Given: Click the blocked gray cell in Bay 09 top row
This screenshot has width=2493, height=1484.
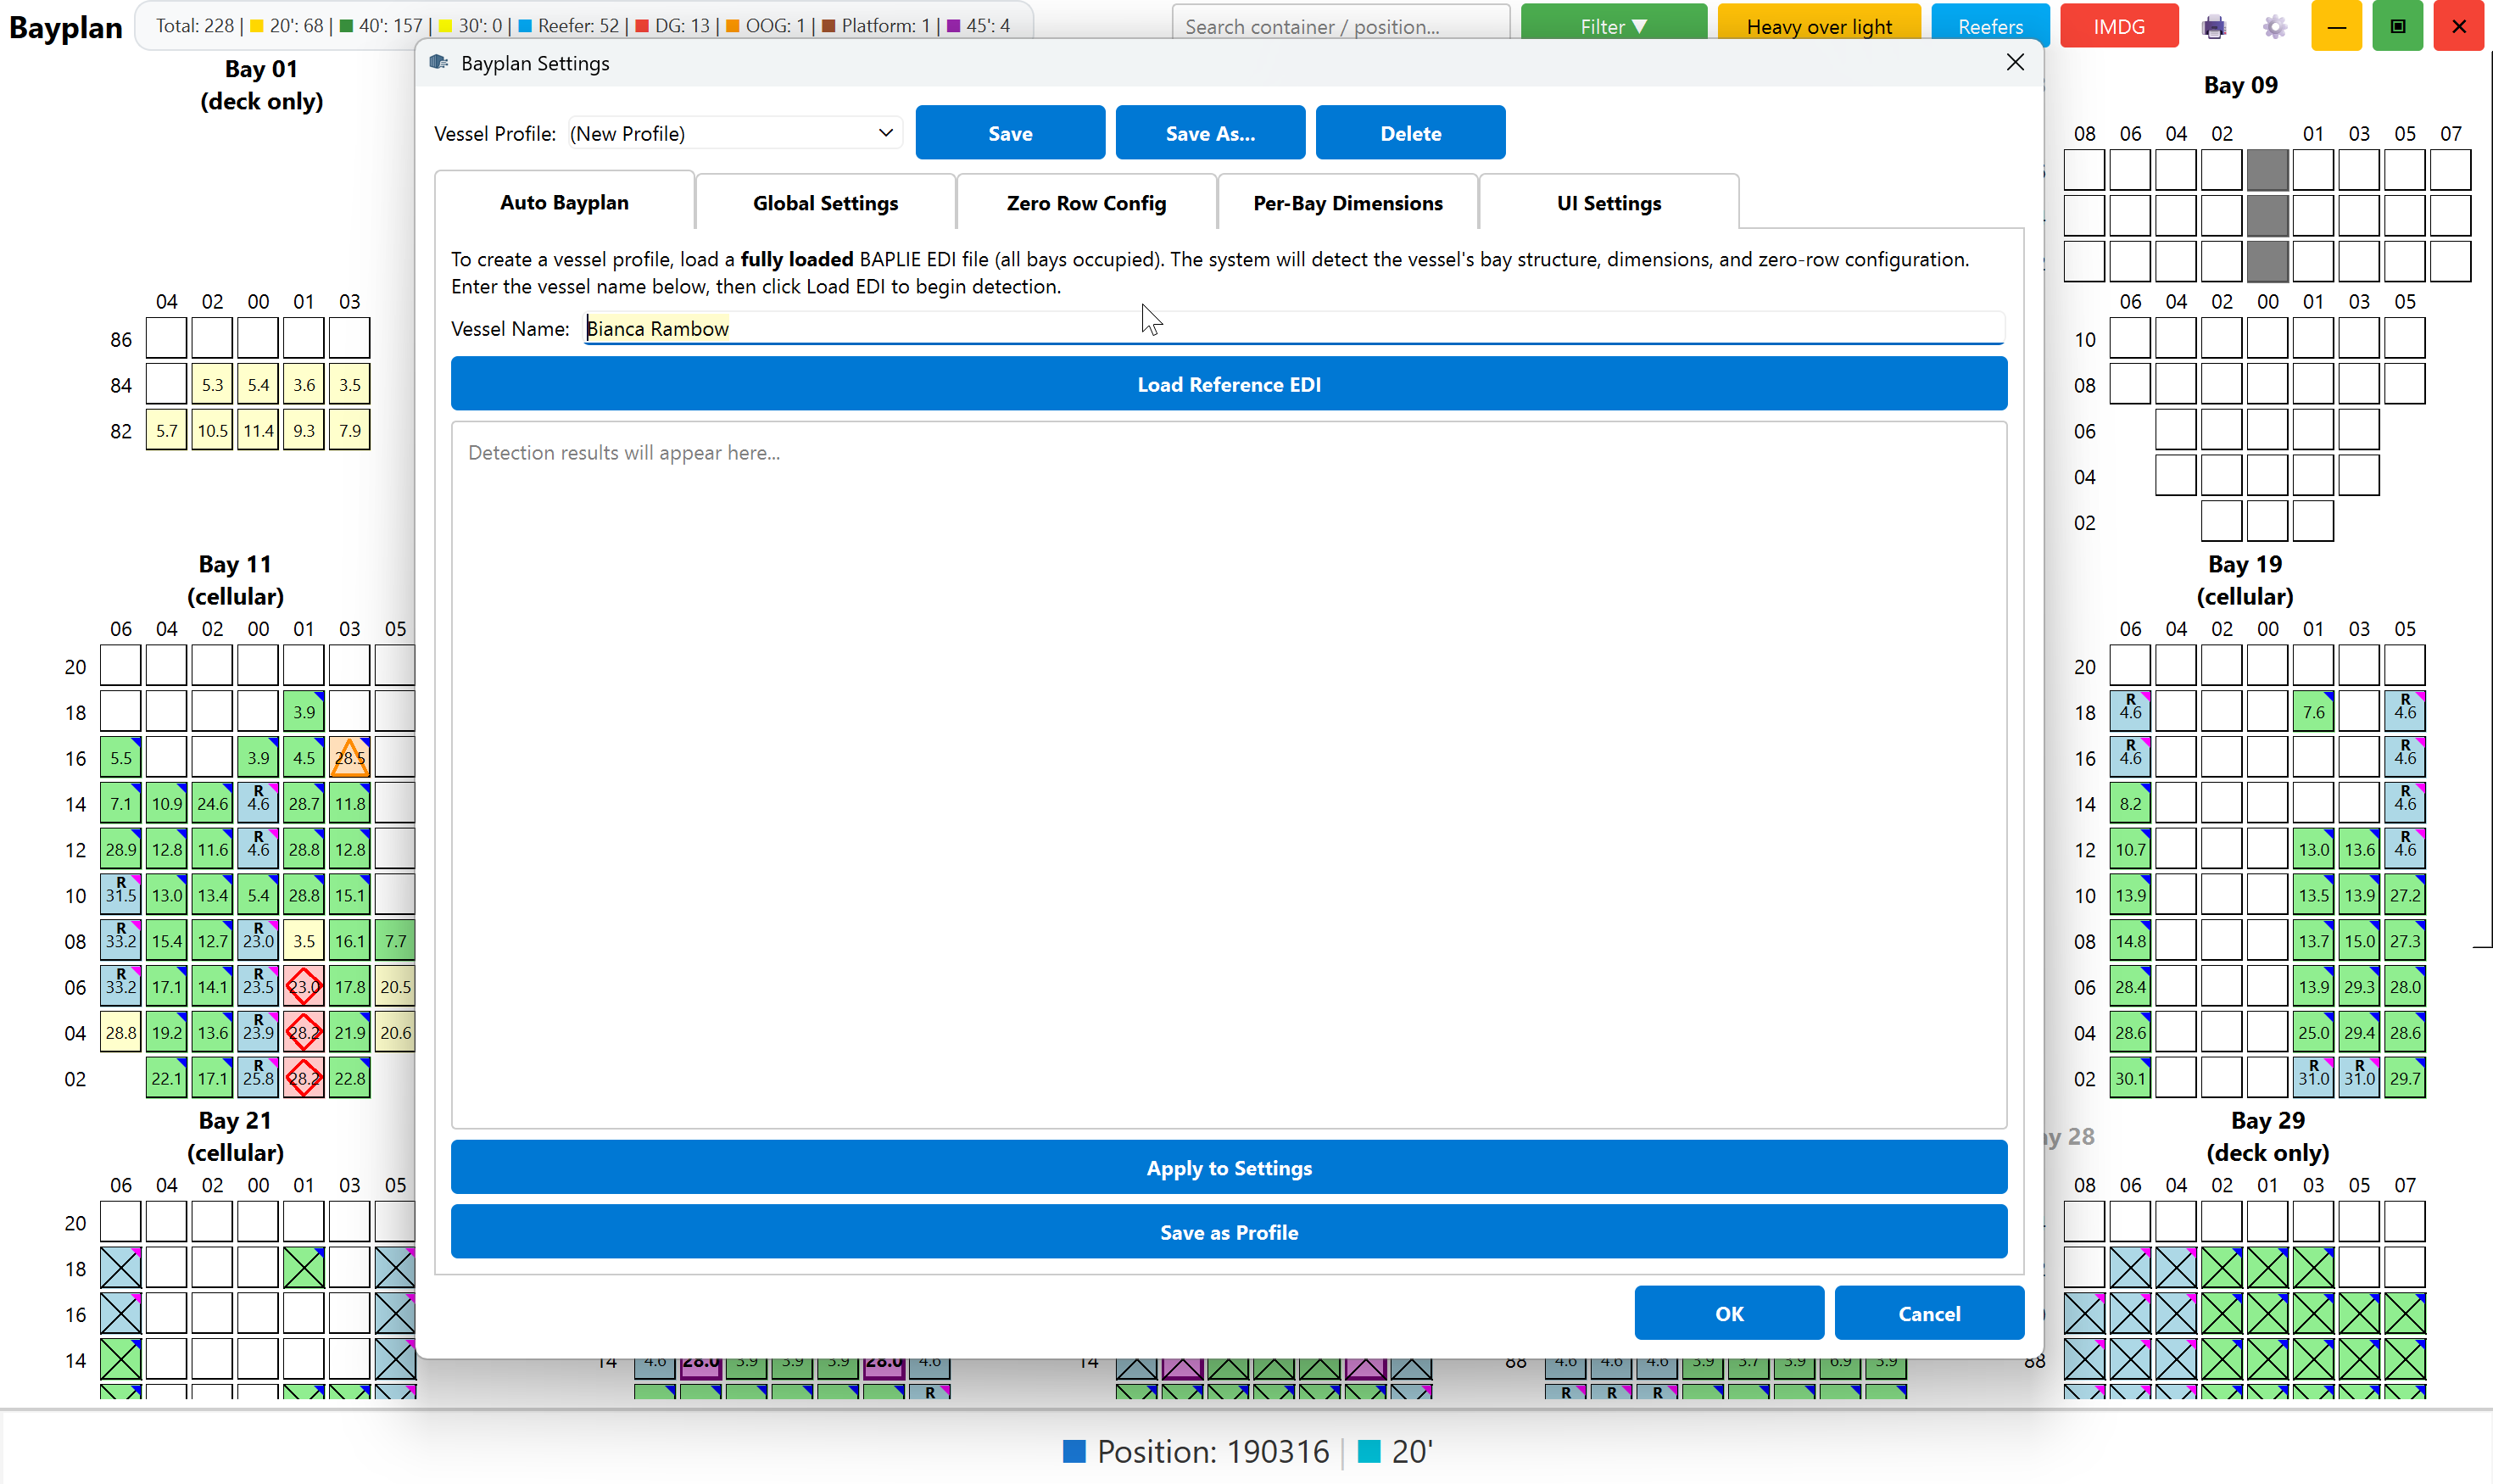Looking at the screenshot, I should 2267,170.
